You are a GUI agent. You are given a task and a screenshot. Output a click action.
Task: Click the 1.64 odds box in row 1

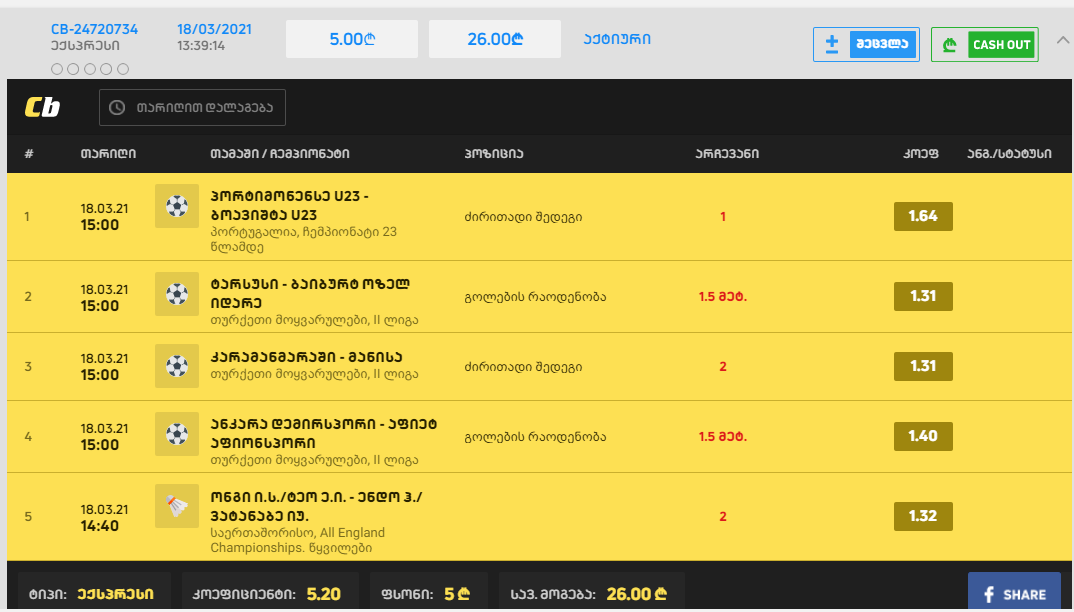[x=922, y=216]
